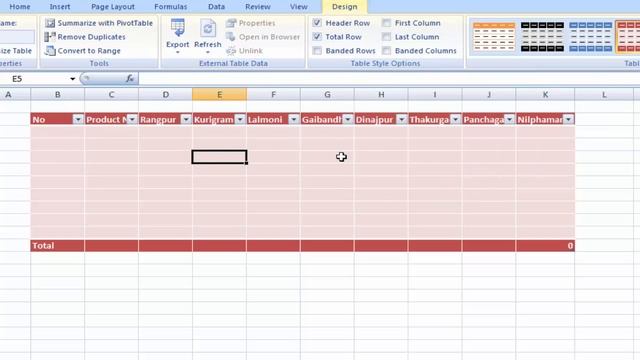This screenshot has width=640, height=360.
Task: Apply the red table style thumbnail
Action: [629, 37]
